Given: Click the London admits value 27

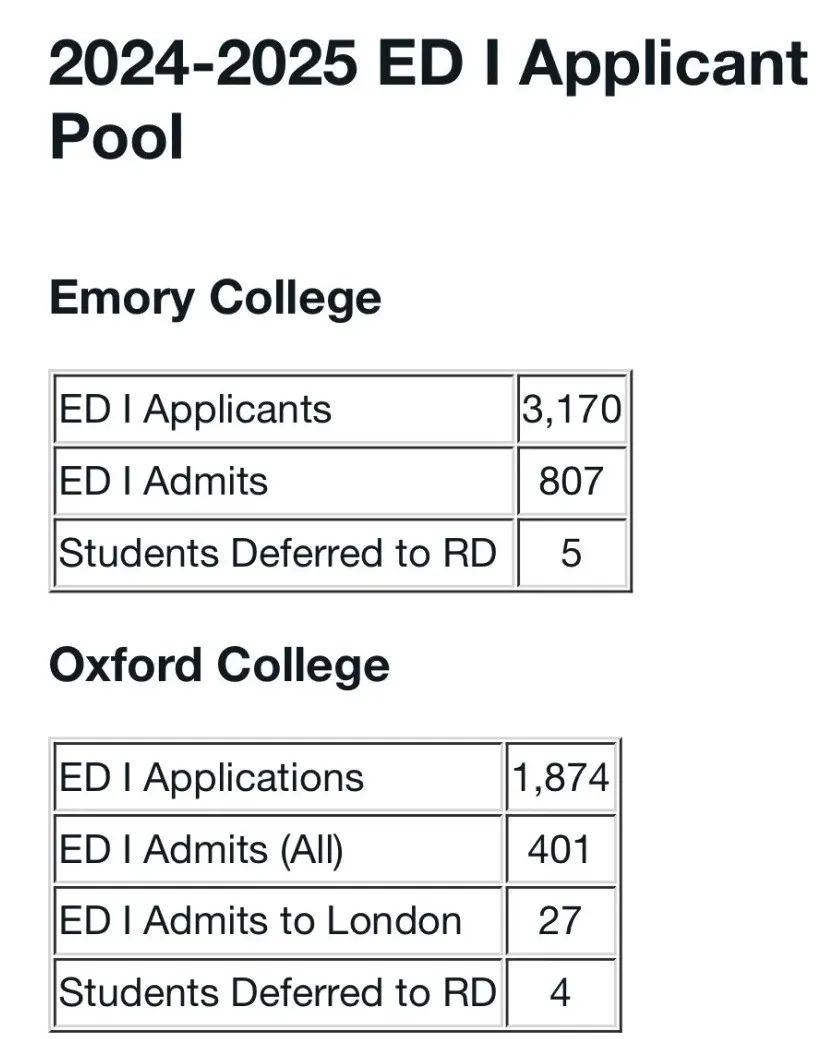Looking at the screenshot, I should tap(561, 922).
